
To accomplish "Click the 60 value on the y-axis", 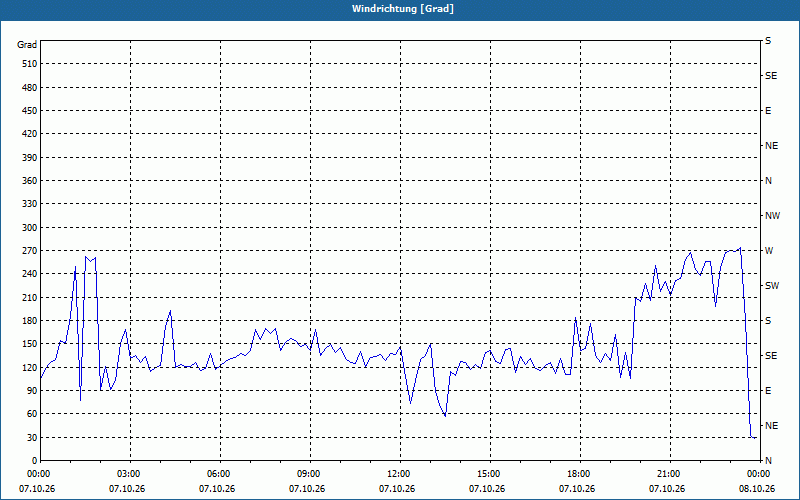I will 33,414.
